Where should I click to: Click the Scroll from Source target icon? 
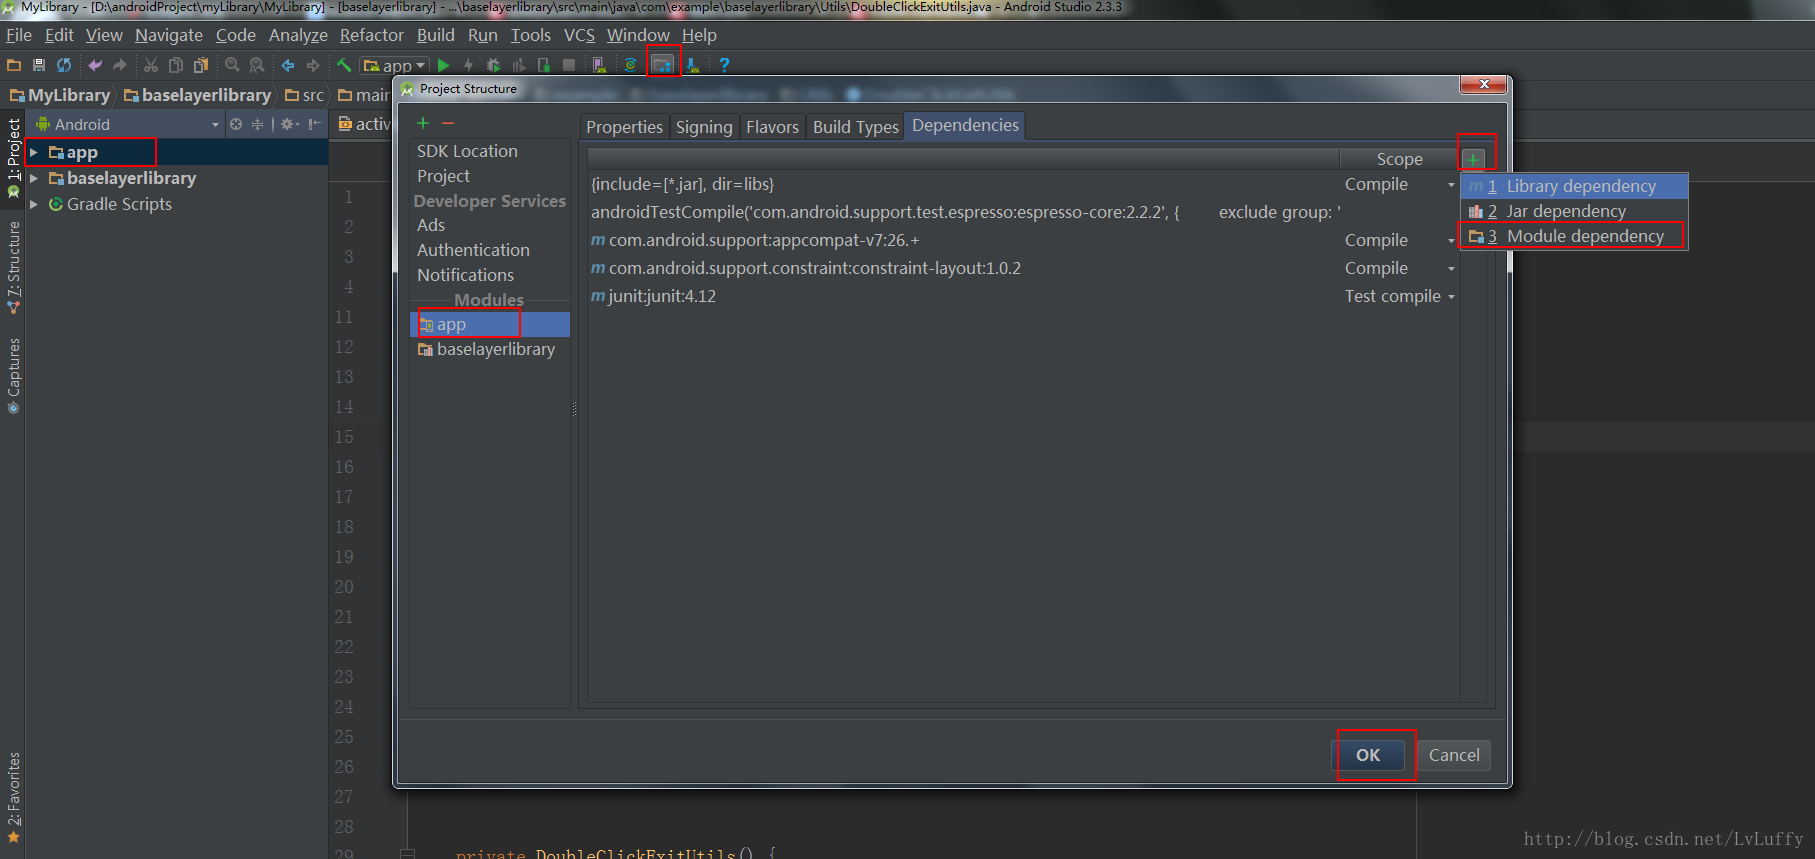236,124
